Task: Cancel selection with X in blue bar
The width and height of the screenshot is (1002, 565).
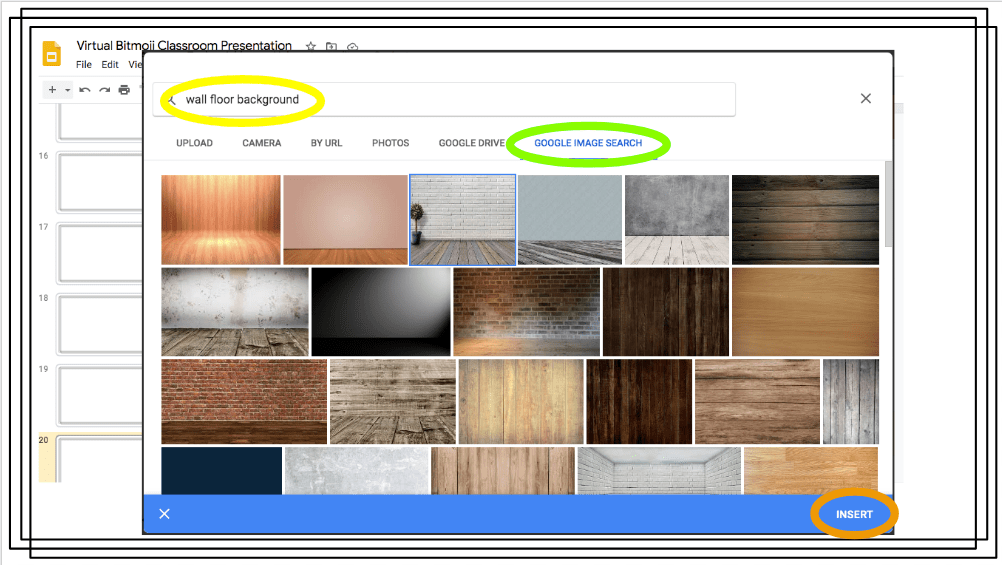Action: (165, 514)
